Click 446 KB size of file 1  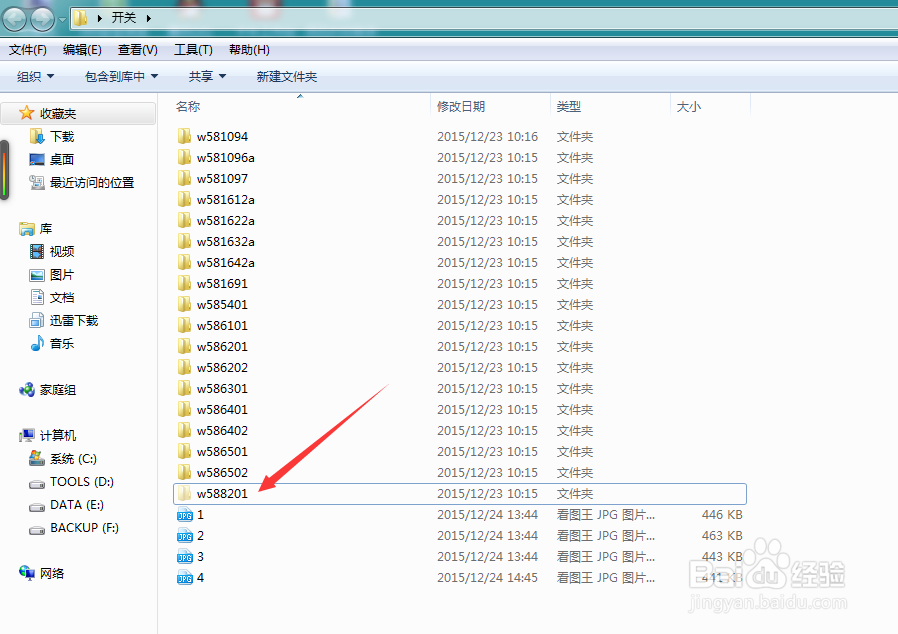(722, 515)
